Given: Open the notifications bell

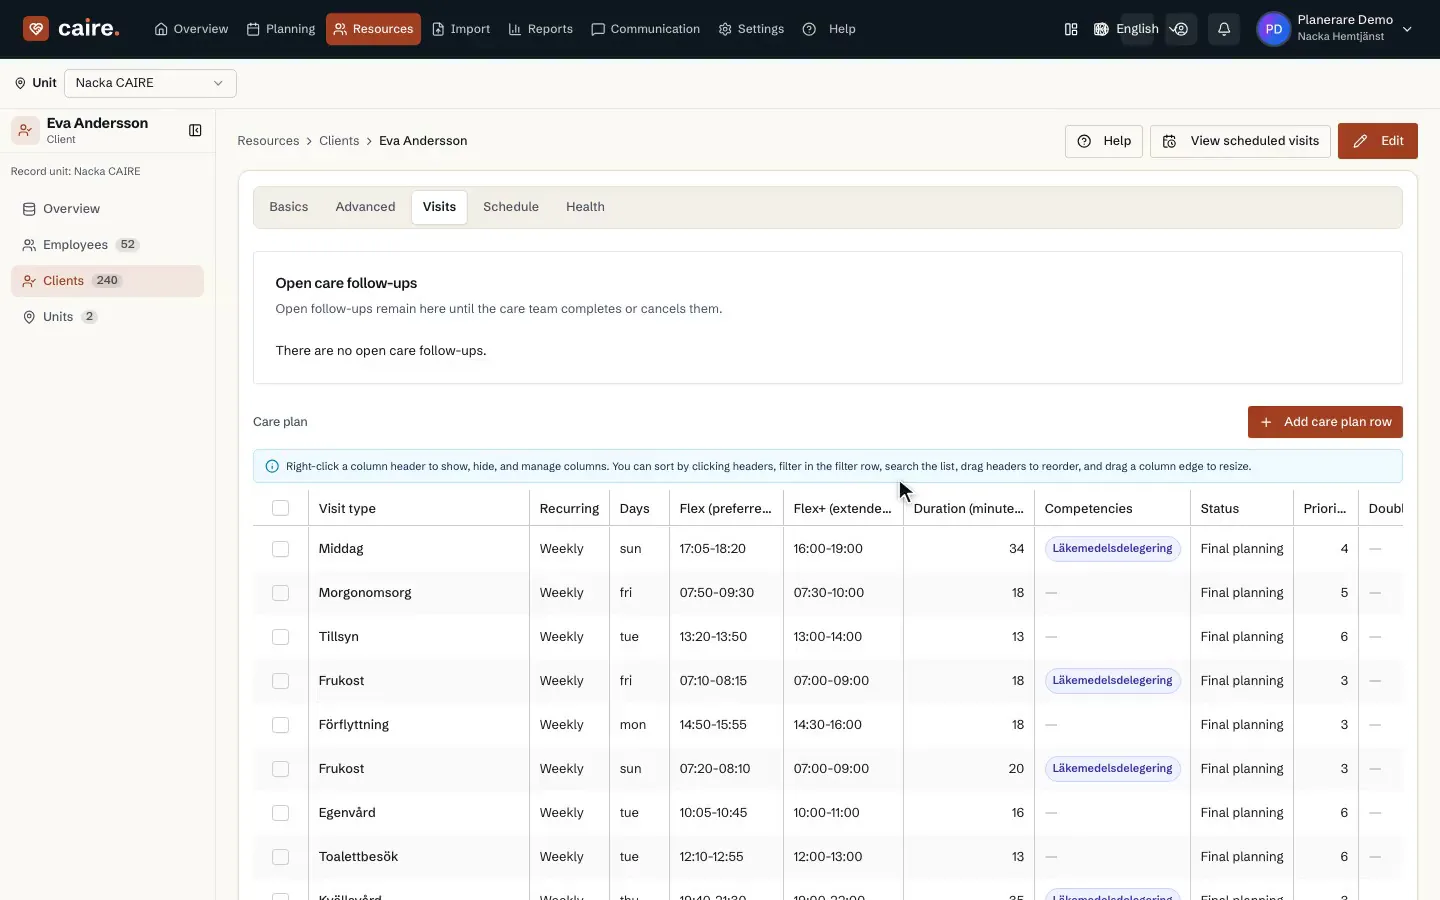Looking at the screenshot, I should 1224,29.
